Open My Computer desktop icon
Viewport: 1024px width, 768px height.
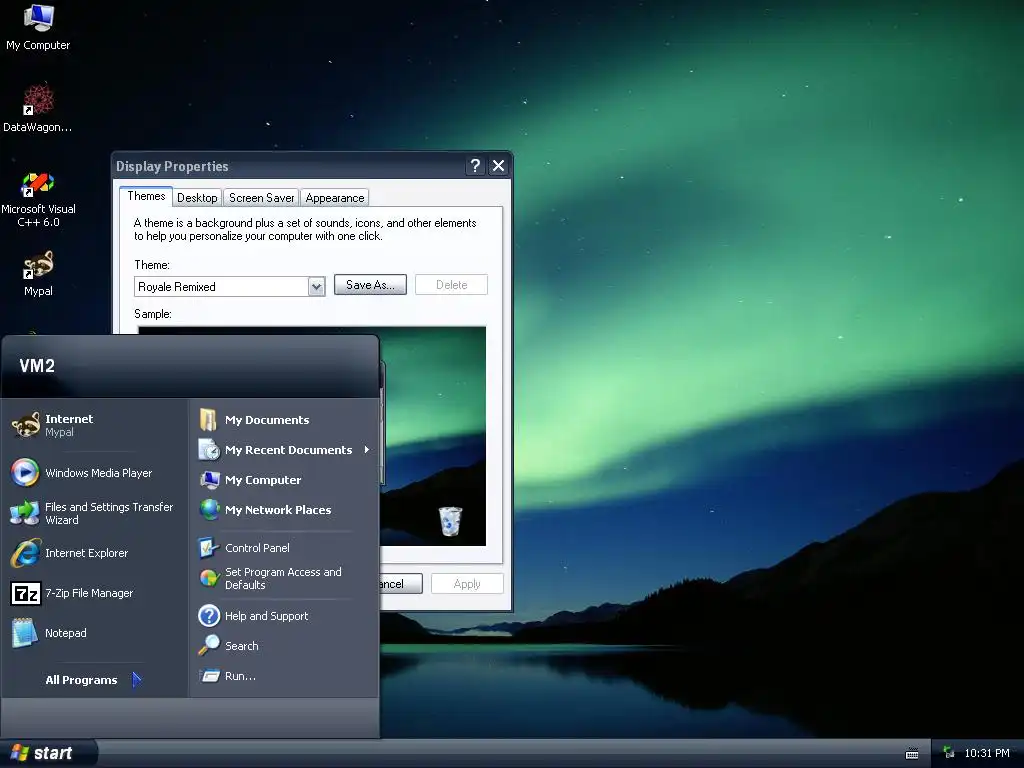point(38,27)
